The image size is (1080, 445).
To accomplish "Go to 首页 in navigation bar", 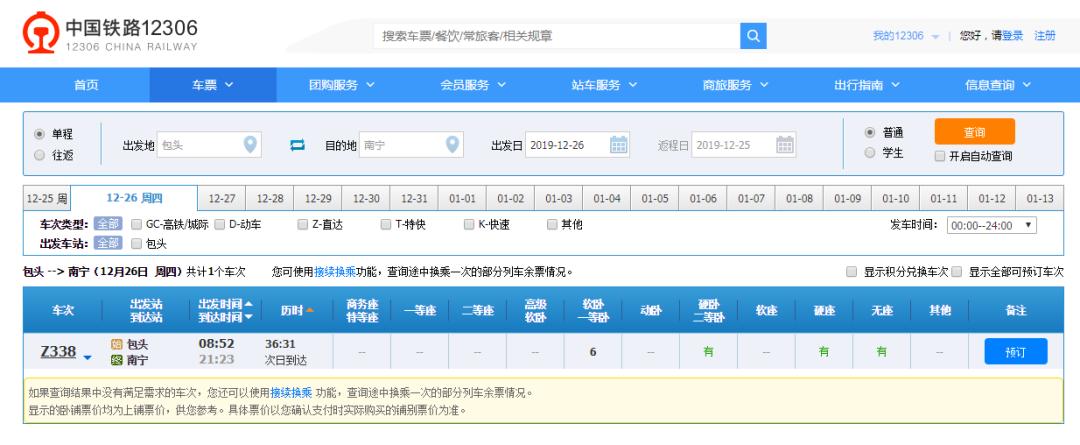I will click(x=87, y=85).
